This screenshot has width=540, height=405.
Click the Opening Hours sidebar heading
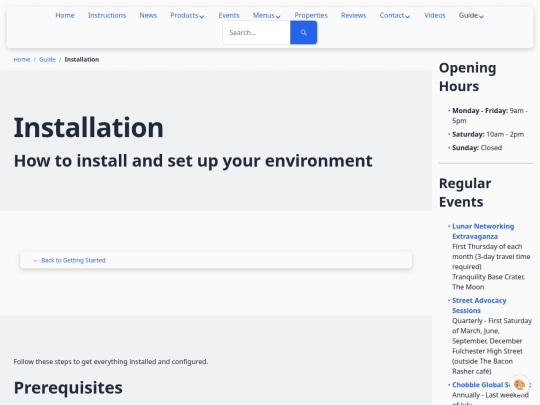[x=467, y=77]
